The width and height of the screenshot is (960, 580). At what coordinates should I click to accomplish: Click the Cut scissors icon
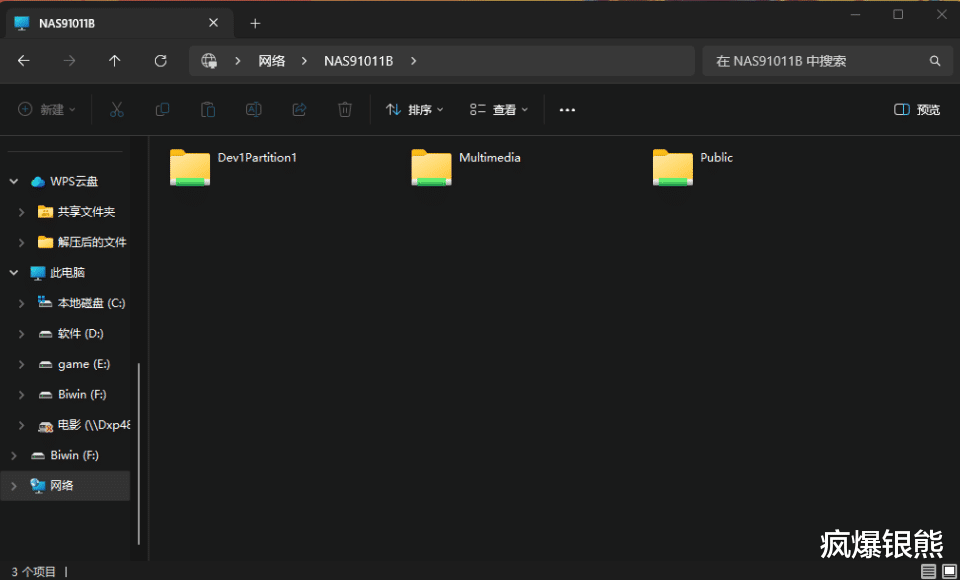(x=116, y=110)
